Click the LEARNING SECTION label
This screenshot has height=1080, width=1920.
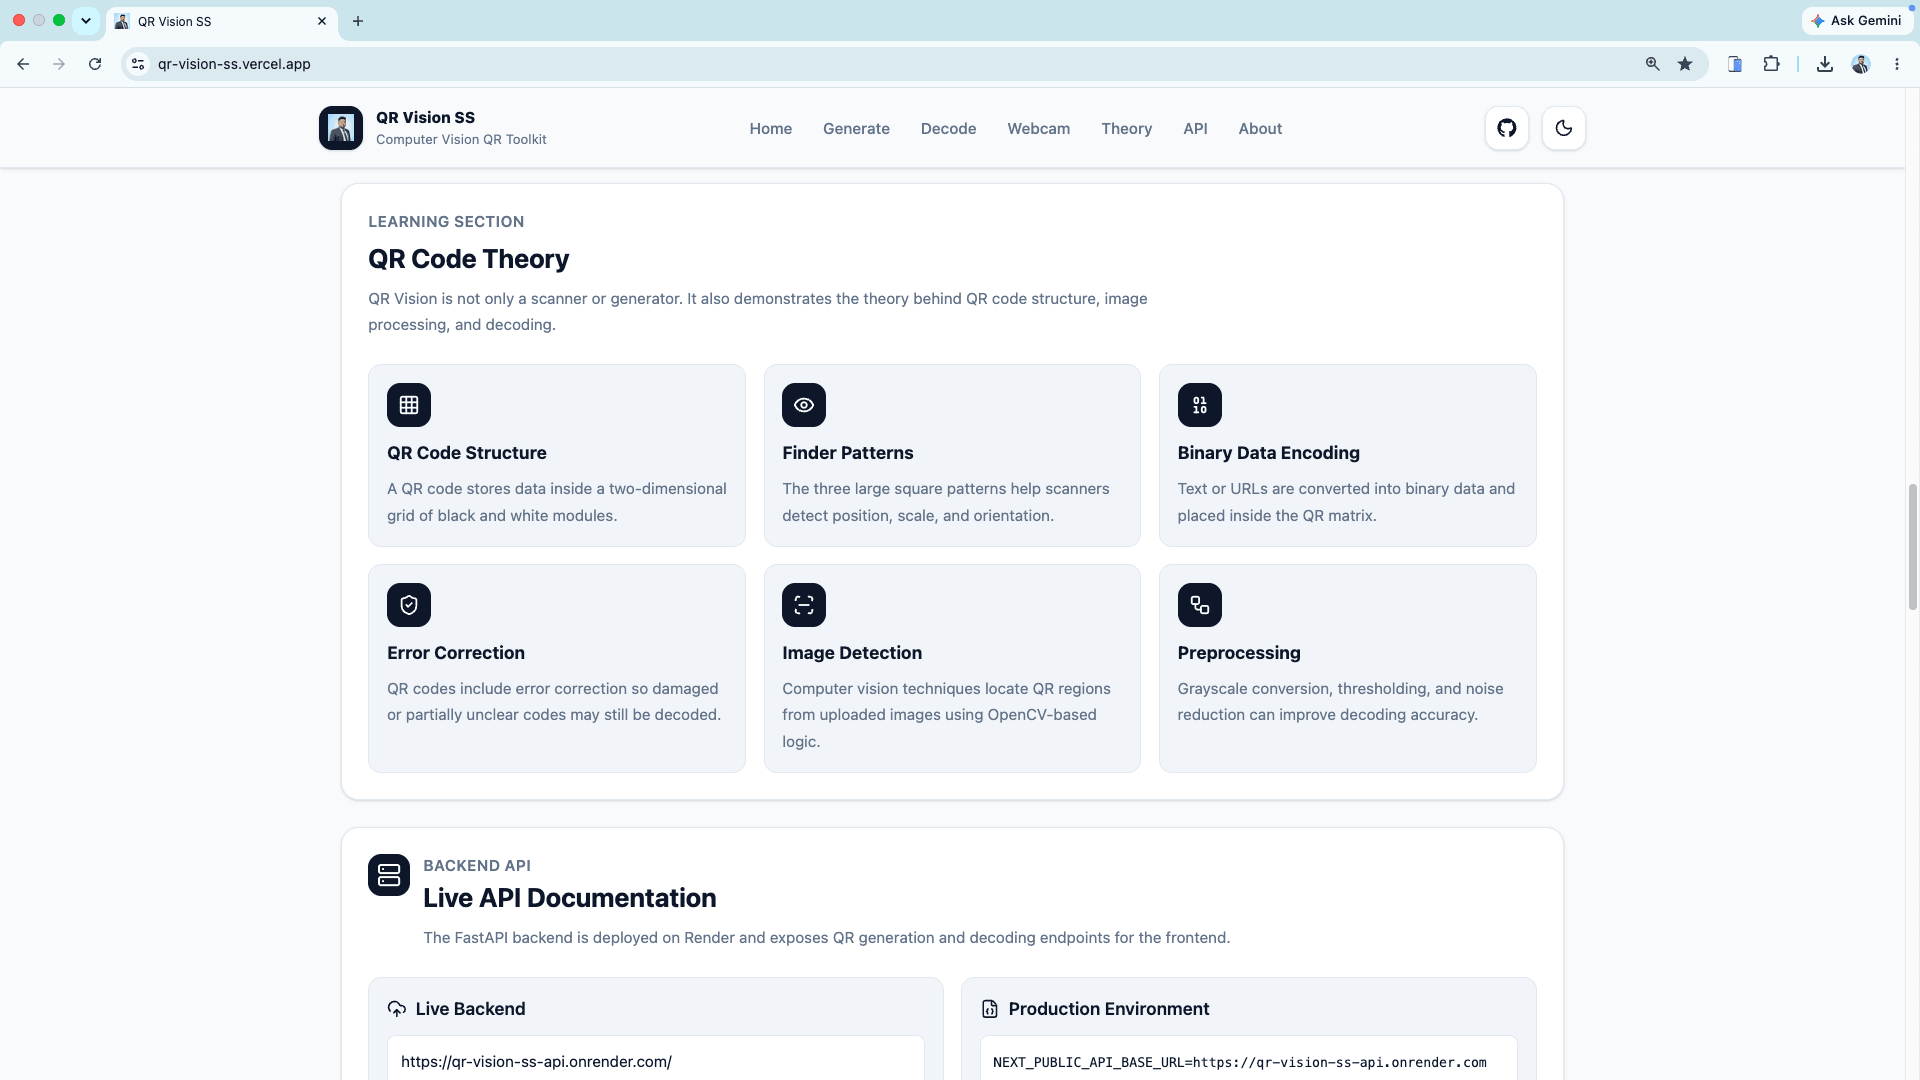(446, 222)
